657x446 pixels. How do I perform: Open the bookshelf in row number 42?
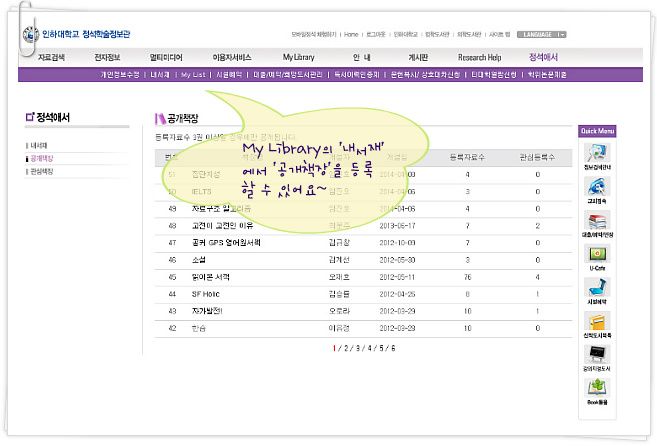[x=199, y=328]
